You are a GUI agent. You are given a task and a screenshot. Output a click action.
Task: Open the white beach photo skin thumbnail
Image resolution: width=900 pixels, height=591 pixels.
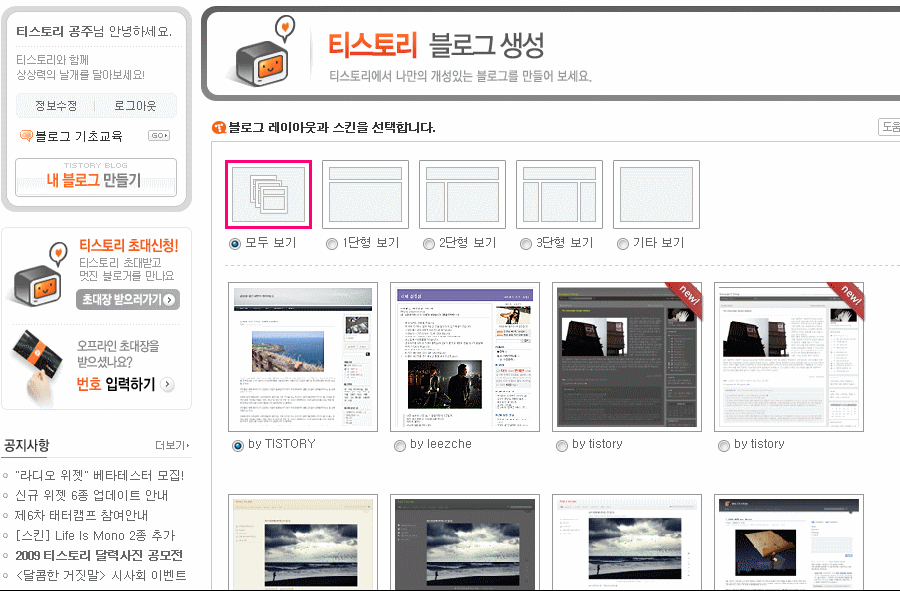click(627, 542)
